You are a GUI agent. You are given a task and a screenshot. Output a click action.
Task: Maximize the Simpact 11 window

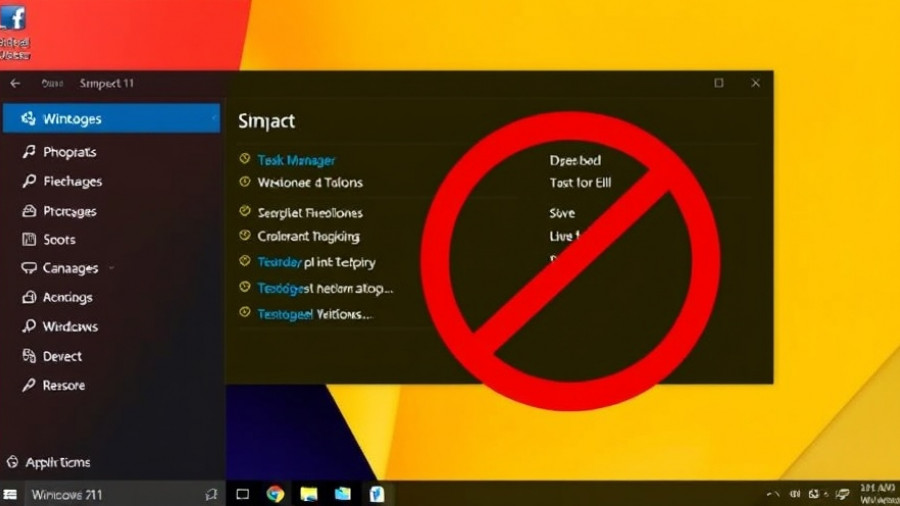pyautogui.click(x=719, y=83)
